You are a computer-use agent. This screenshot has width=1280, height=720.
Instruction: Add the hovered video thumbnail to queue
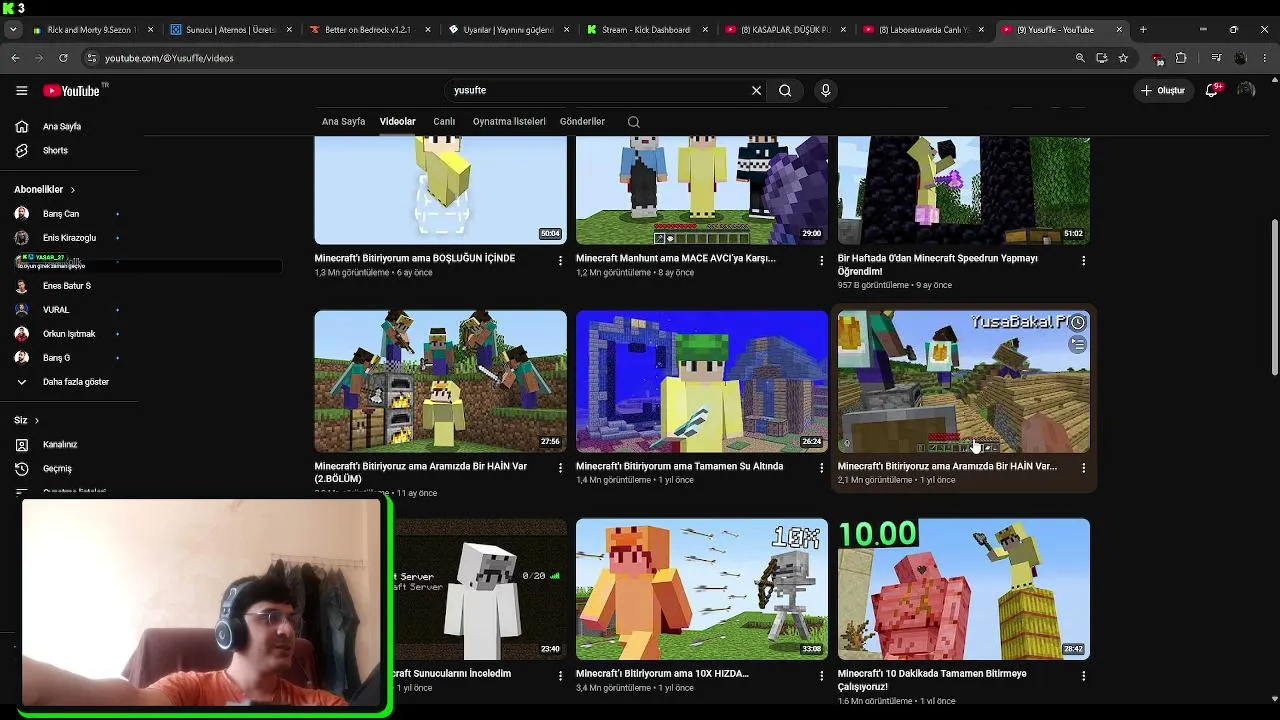1077,345
